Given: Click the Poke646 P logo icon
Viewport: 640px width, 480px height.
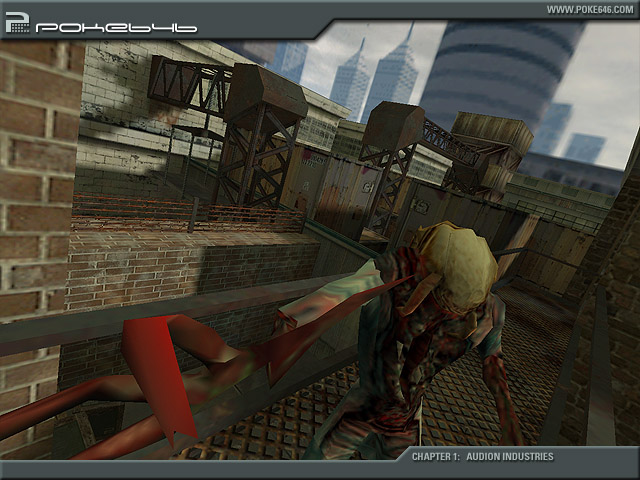Looking at the screenshot, I should coord(18,23).
